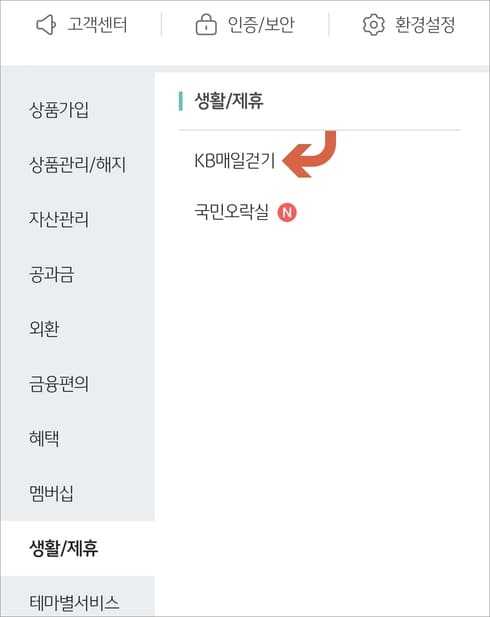Open the 고객센터 text link
The image size is (490, 617).
click(97, 25)
